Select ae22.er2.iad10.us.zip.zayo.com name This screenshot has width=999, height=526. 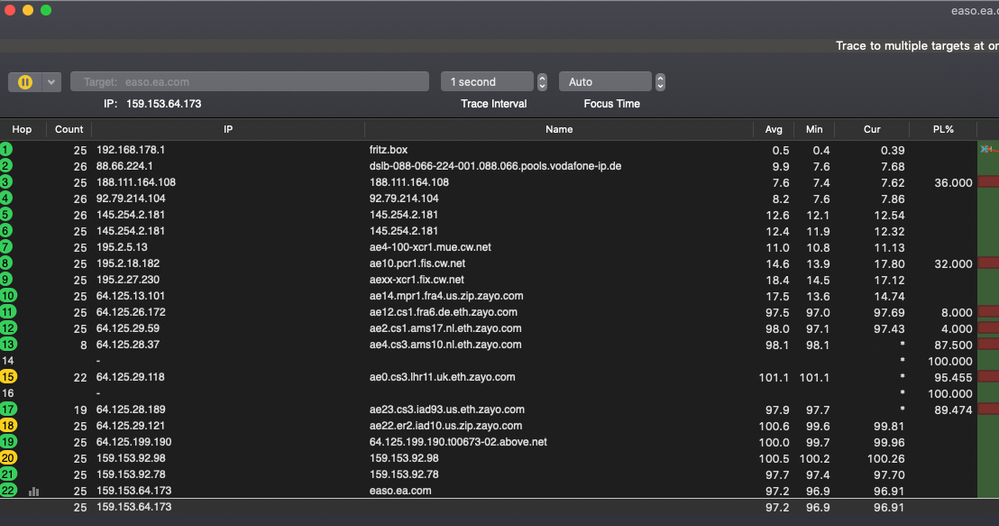(x=445, y=425)
